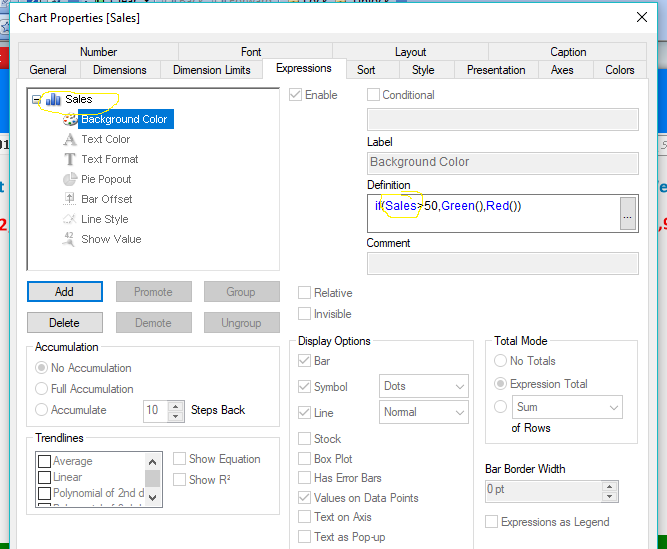Image resolution: width=667 pixels, height=549 pixels.
Task: Collapse the Sales expression tree node
Action: click(x=37, y=100)
